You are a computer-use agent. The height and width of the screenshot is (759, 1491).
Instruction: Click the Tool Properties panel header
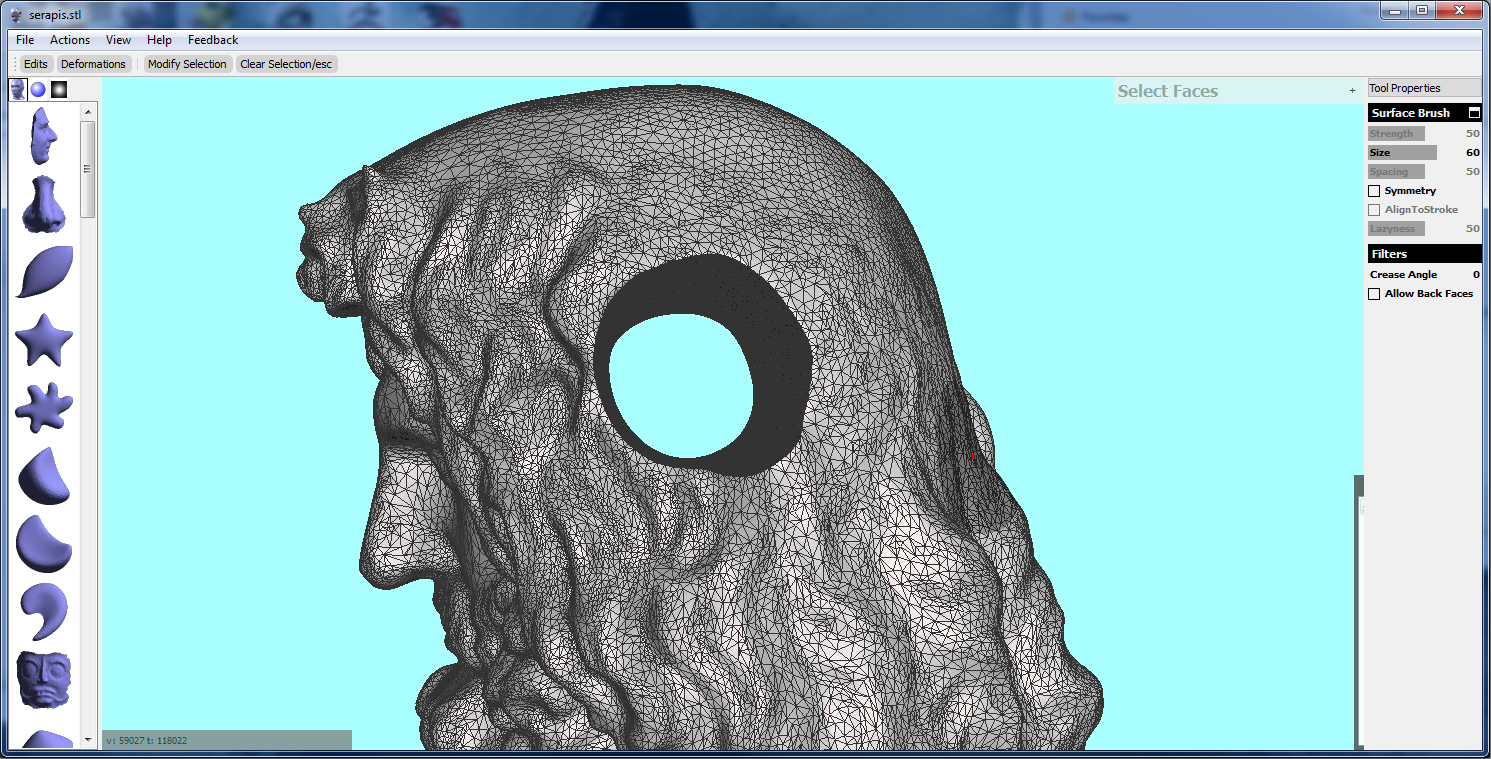click(x=1424, y=88)
